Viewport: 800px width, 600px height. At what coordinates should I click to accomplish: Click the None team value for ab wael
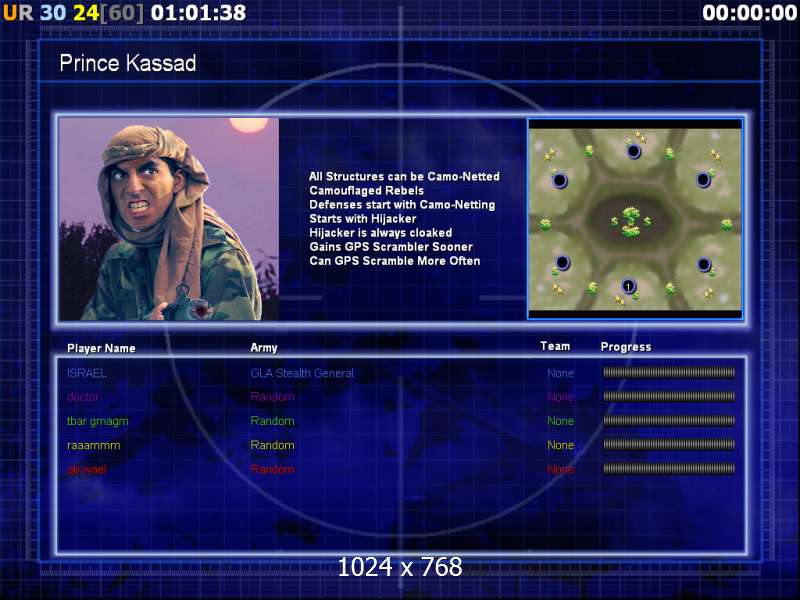[x=561, y=470]
